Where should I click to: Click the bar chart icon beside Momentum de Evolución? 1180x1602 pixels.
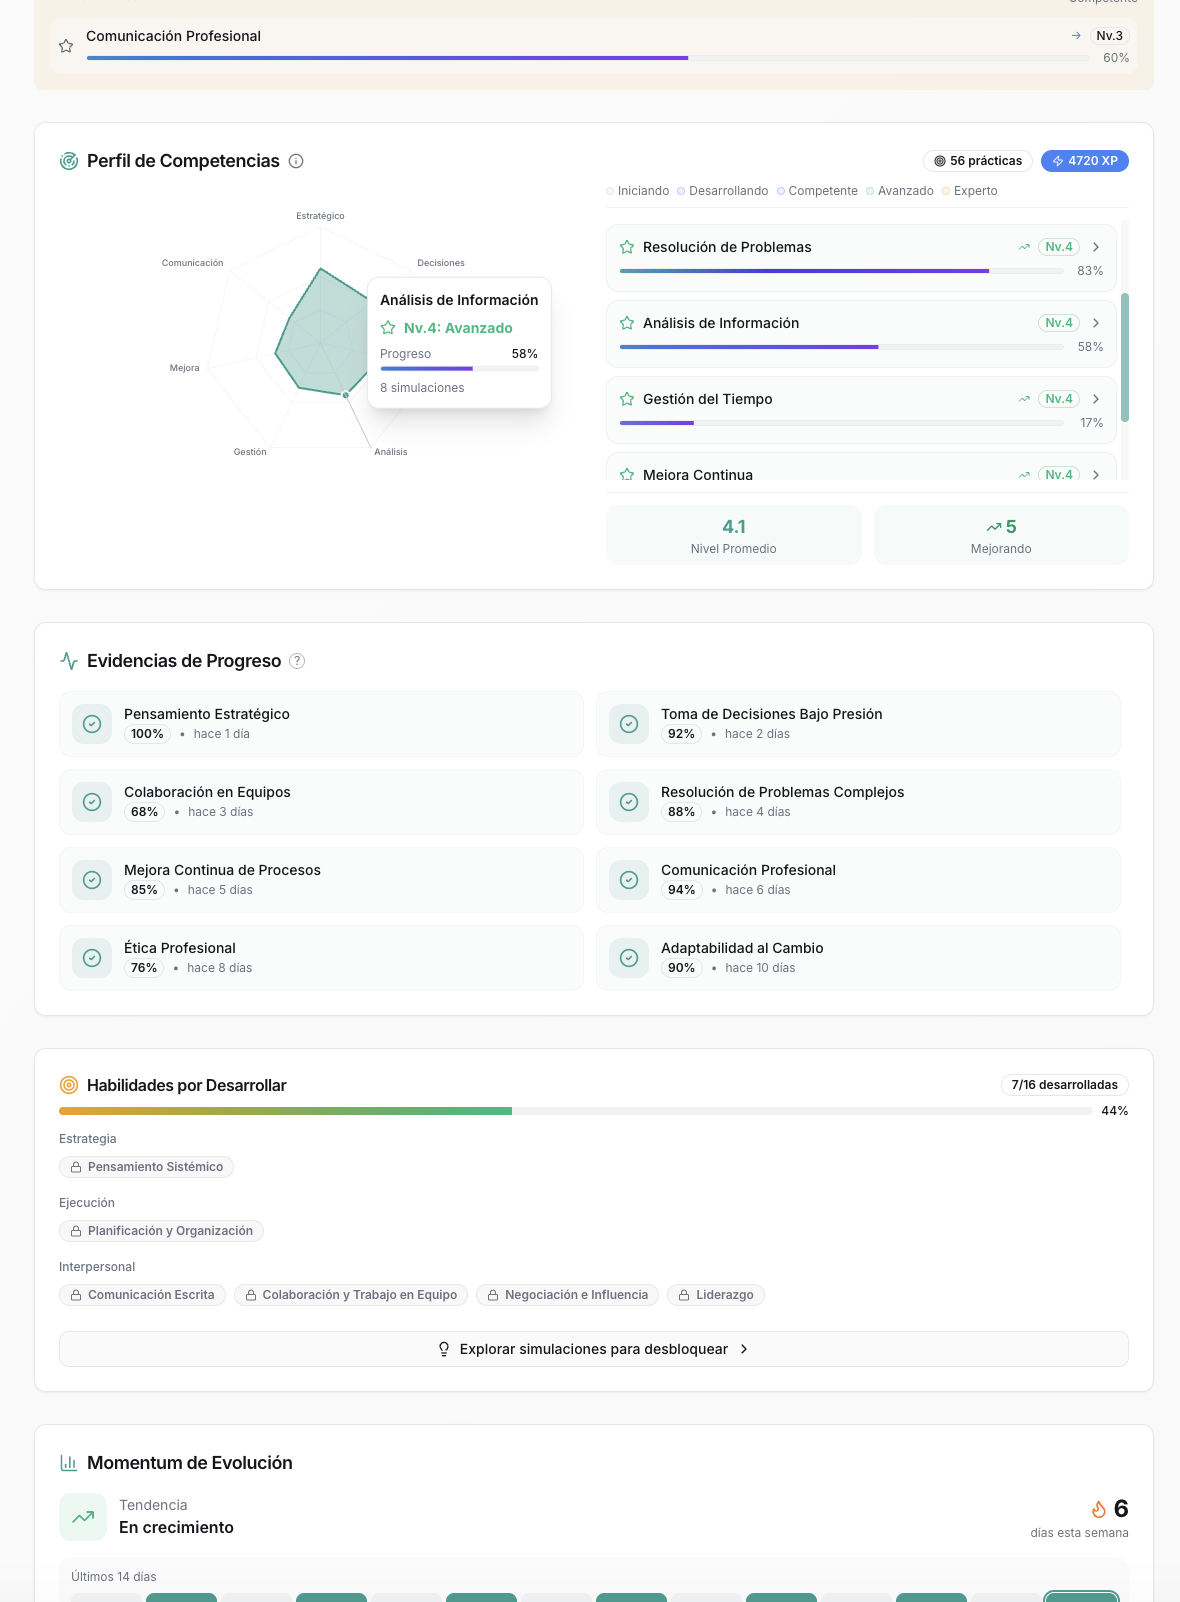pyautogui.click(x=69, y=1463)
